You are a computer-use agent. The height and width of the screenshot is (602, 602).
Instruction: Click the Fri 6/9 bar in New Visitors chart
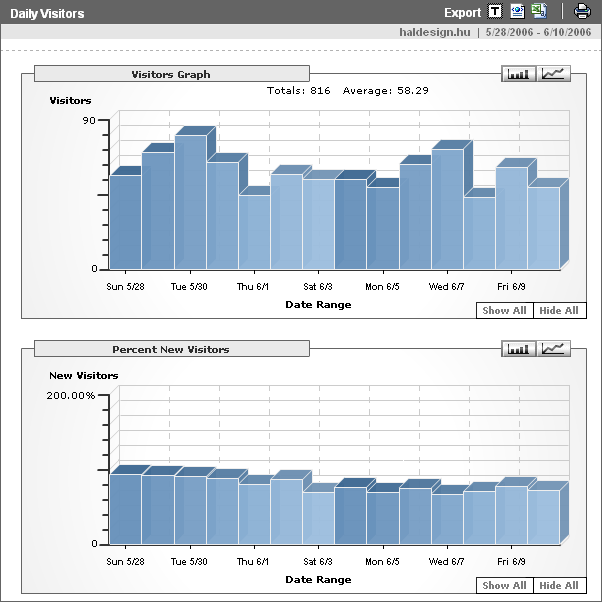(x=511, y=516)
